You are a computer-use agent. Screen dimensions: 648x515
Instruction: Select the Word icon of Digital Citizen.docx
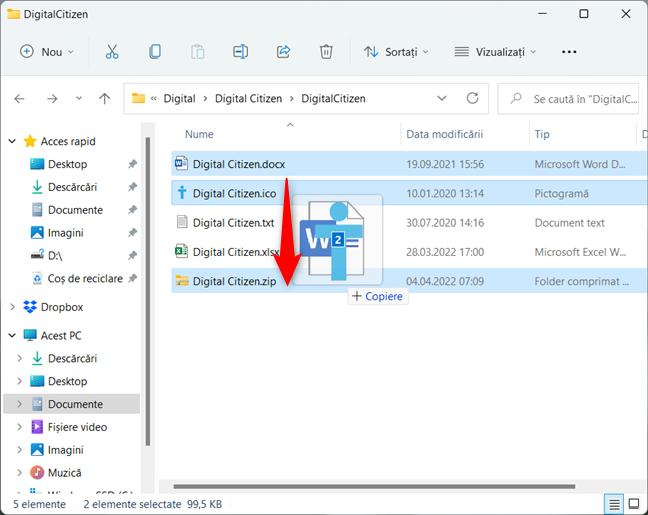click(x=181, y=163)
